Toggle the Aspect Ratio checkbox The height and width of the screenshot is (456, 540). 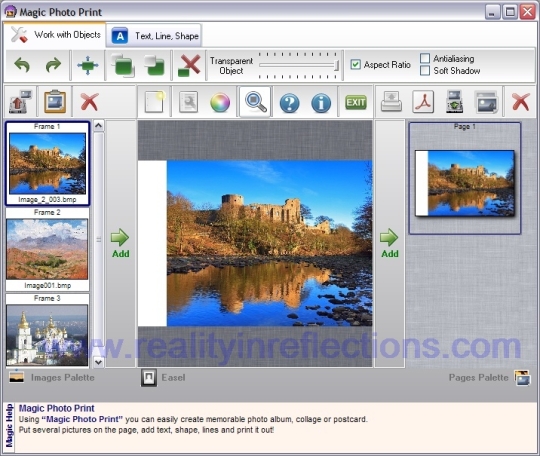click(355, 64)
